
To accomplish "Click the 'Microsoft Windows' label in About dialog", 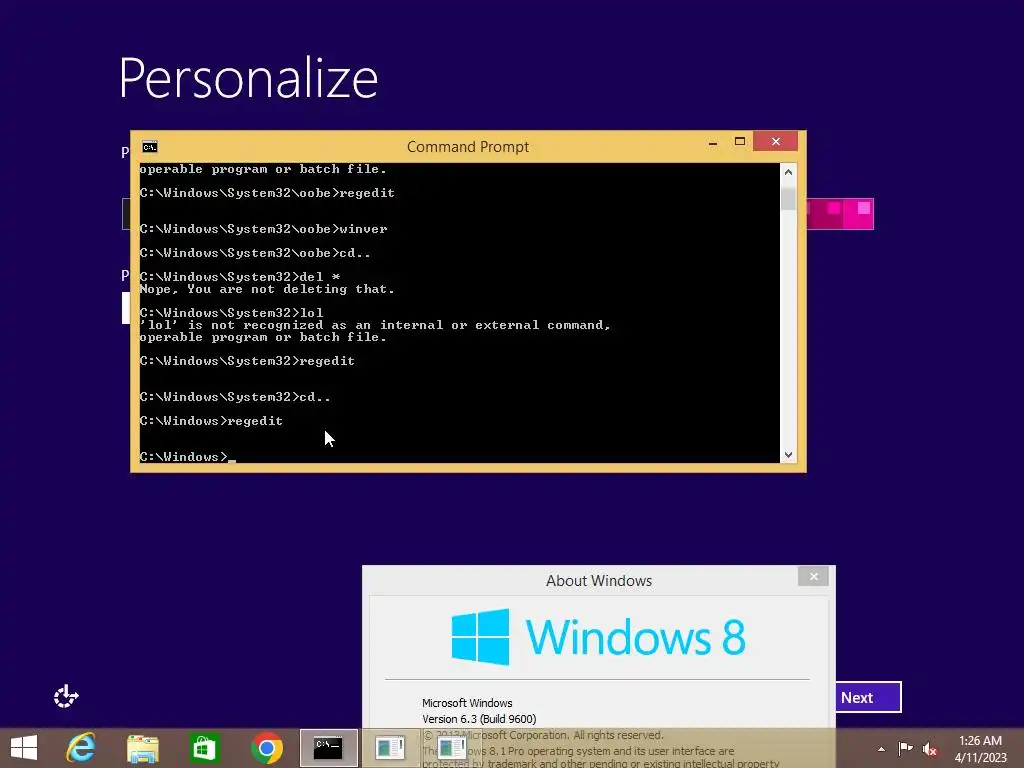I will 467,703.
